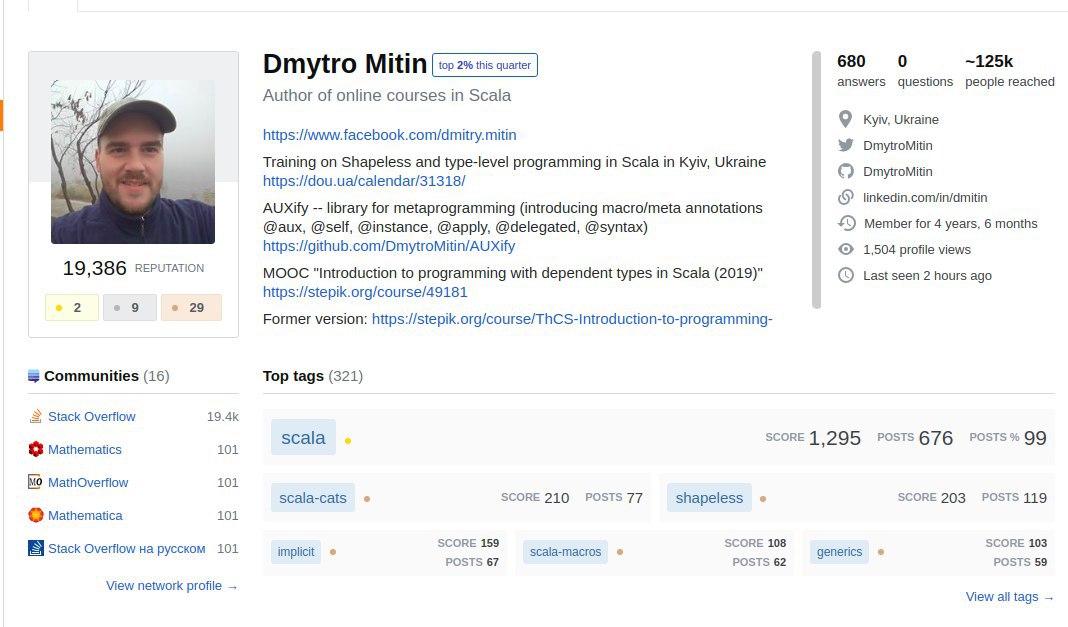The image size is (1068, 627).
Task: Click the bronze badge dot beside scala-macros
Action: [x=620, y=552]
